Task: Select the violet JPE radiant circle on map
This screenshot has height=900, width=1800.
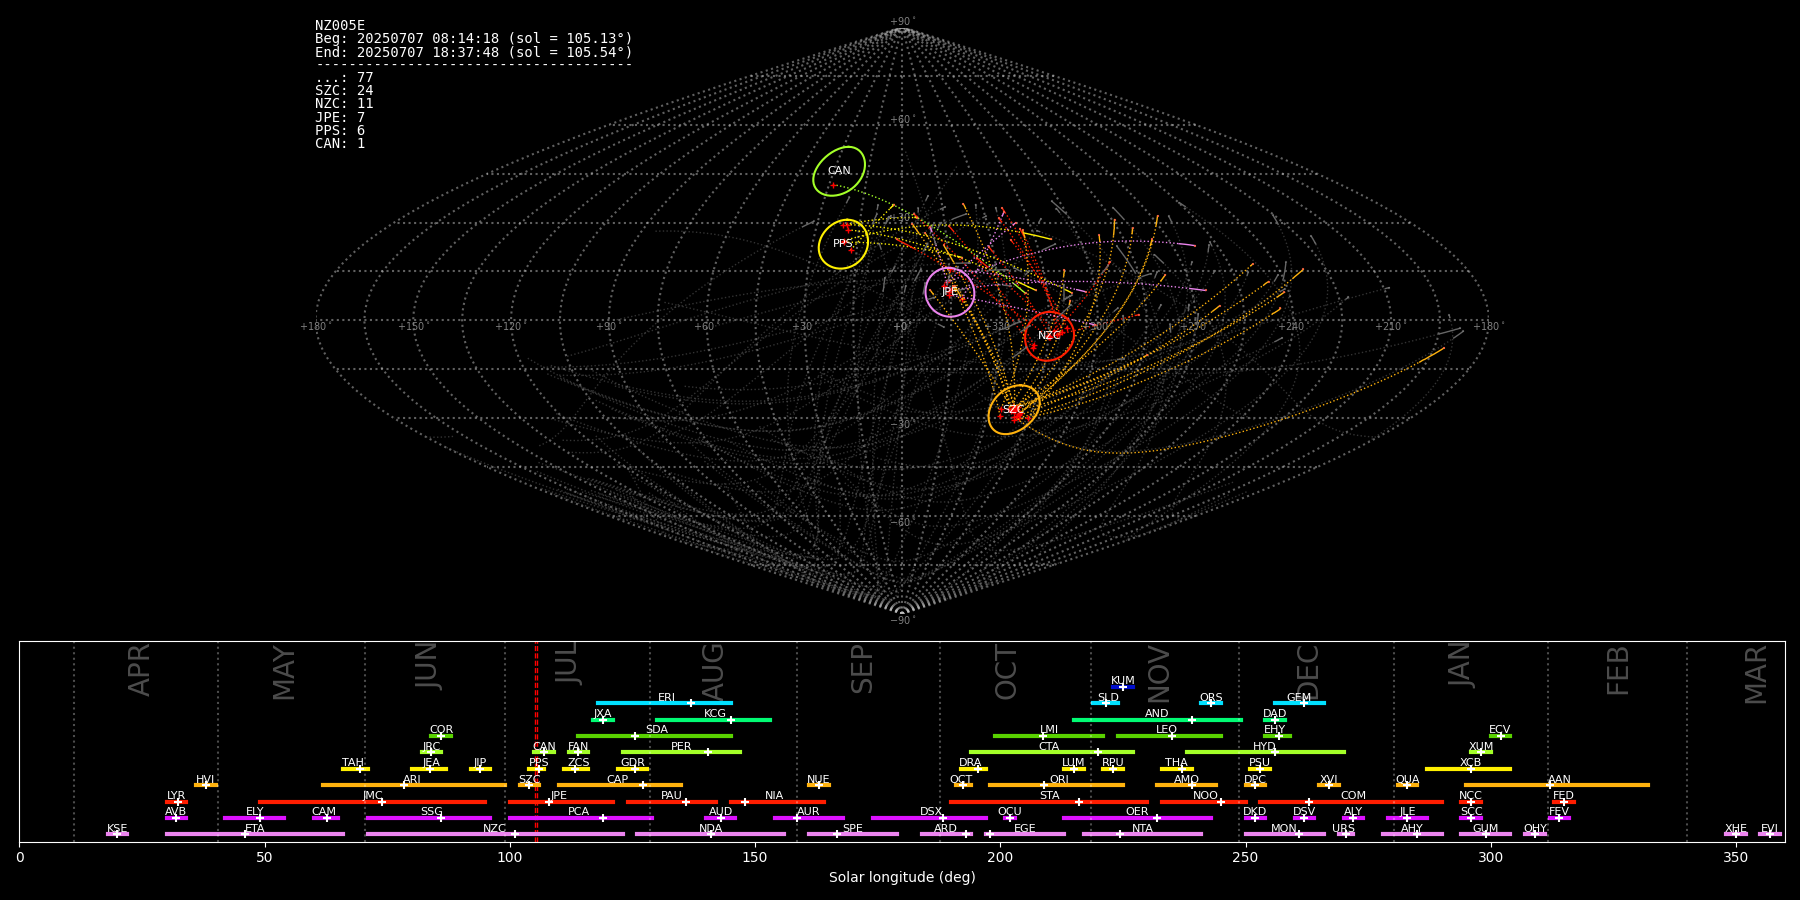Action: 950,292
